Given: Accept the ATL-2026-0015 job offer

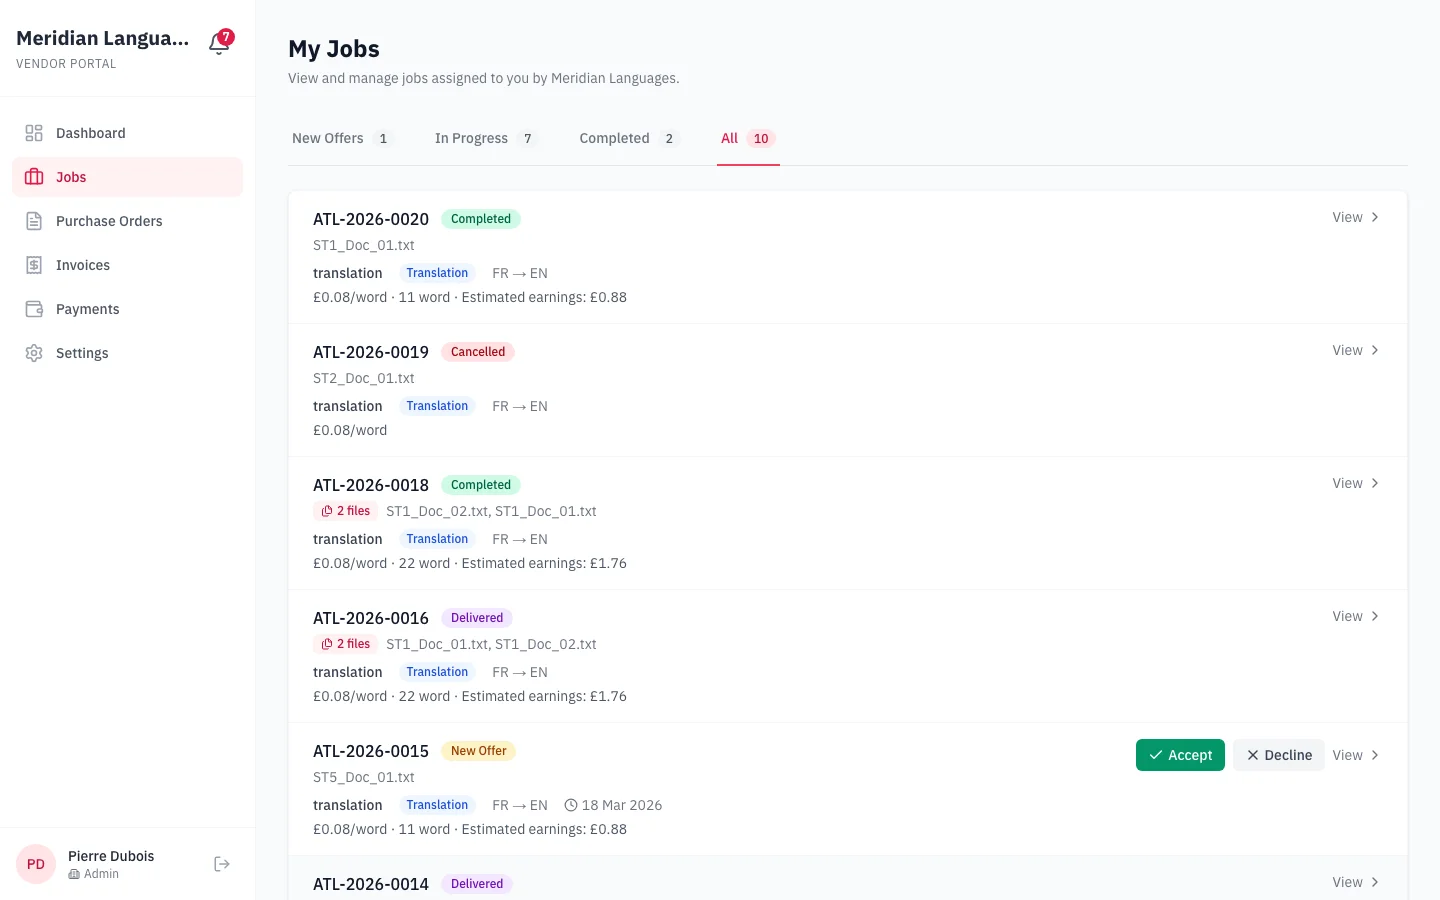Looking at the screenshot, I should click(x=1180, y=755).
